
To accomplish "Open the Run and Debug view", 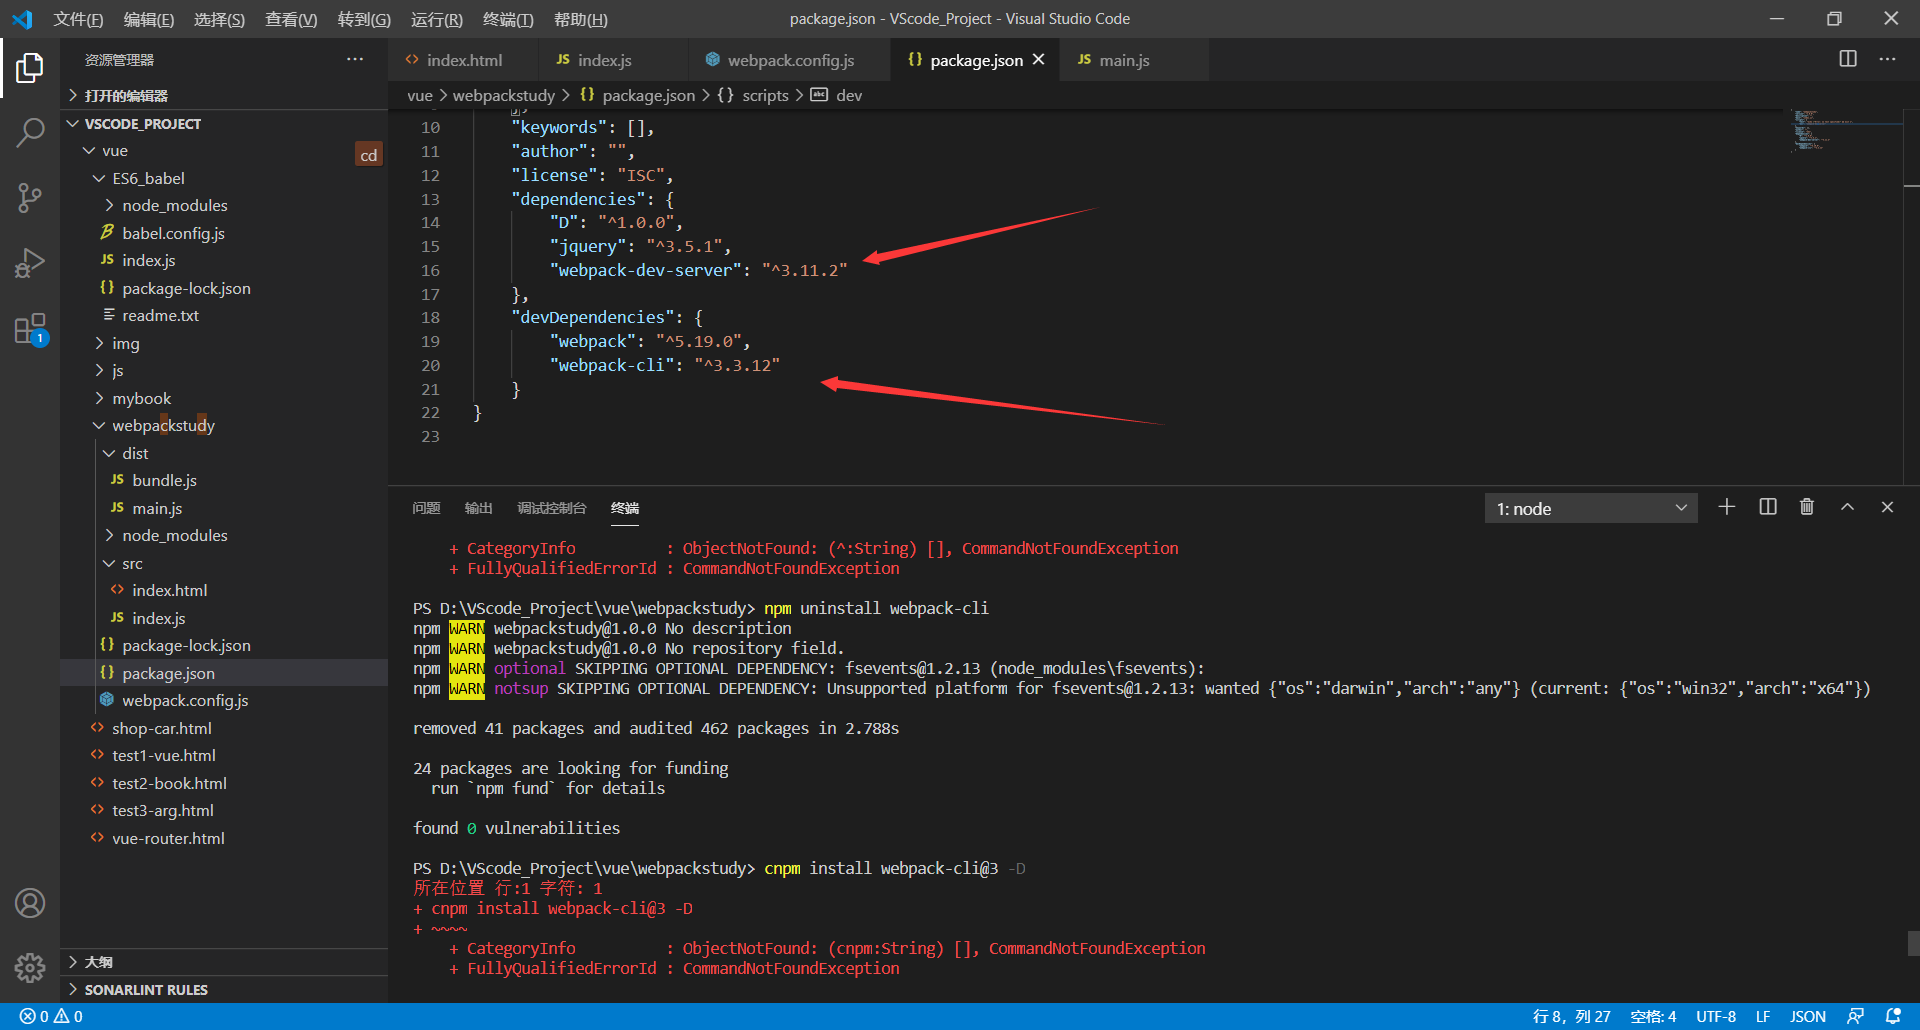I will [x=30, y=262].
